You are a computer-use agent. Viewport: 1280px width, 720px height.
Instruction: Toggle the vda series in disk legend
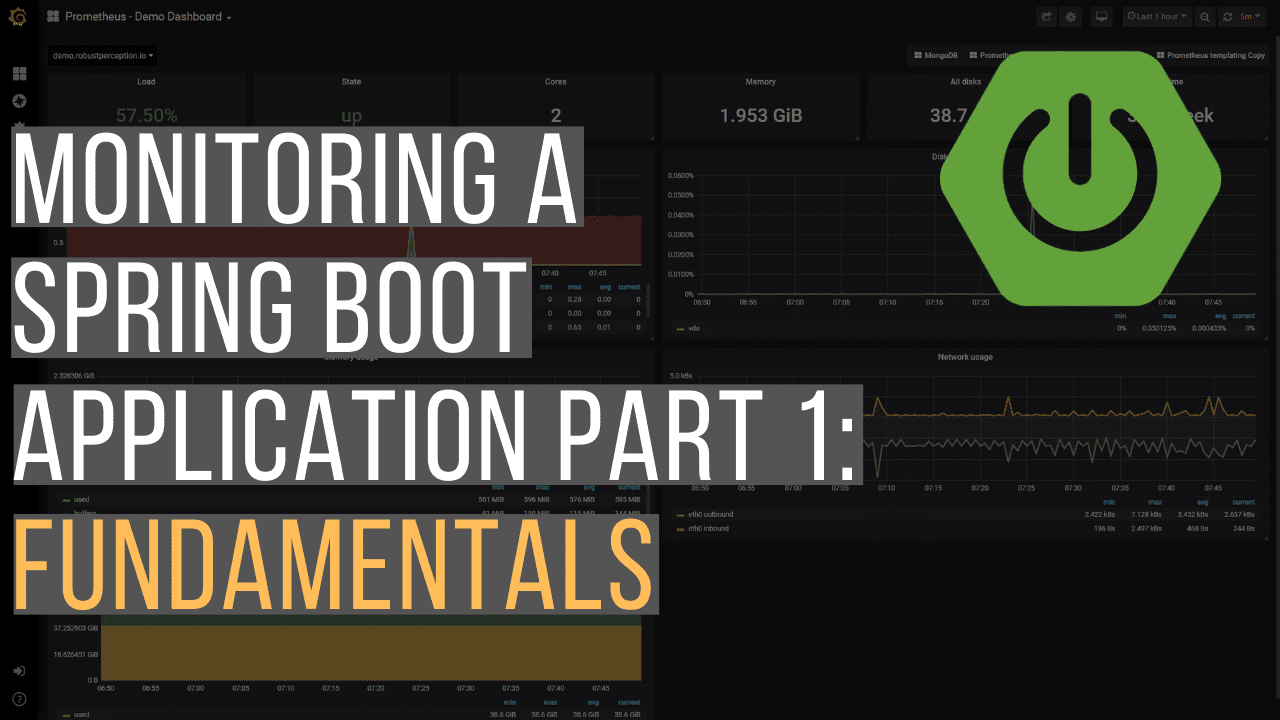[694, 328]
